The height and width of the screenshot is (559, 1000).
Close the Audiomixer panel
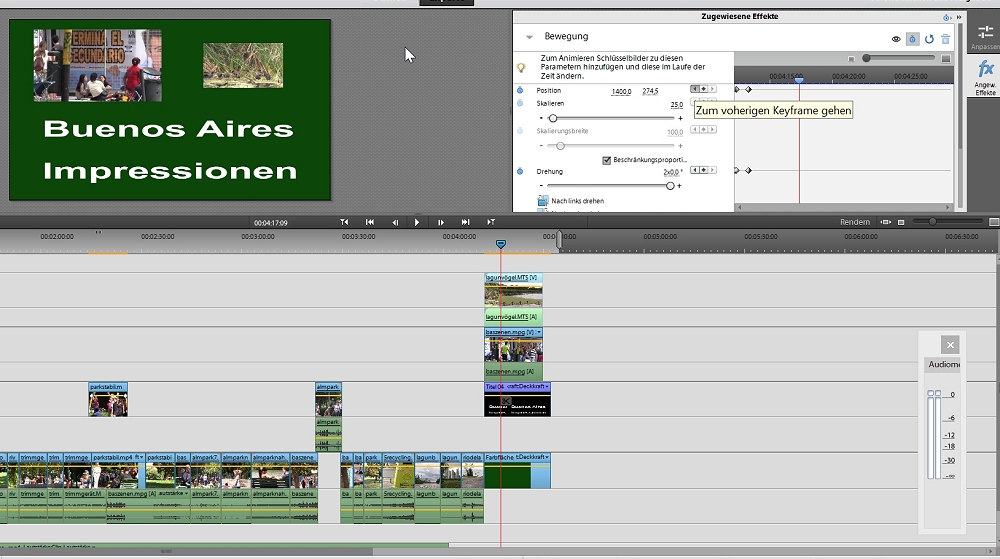(950, 345)
